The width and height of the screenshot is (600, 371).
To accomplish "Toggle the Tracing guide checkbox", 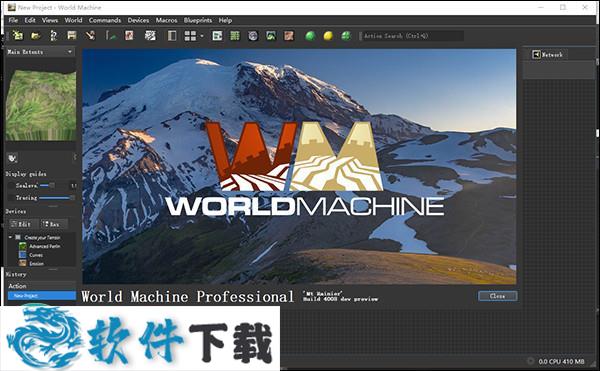I will (x=11, y=198).
